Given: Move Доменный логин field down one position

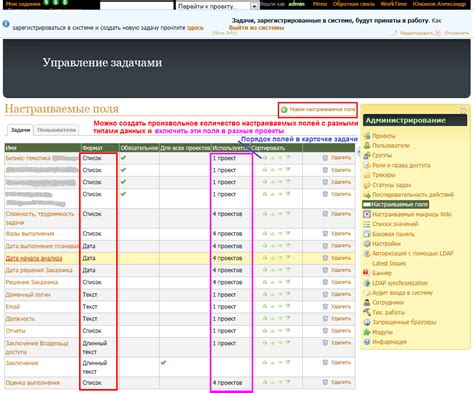Looking at the screenshot, I should pos(280,294).
